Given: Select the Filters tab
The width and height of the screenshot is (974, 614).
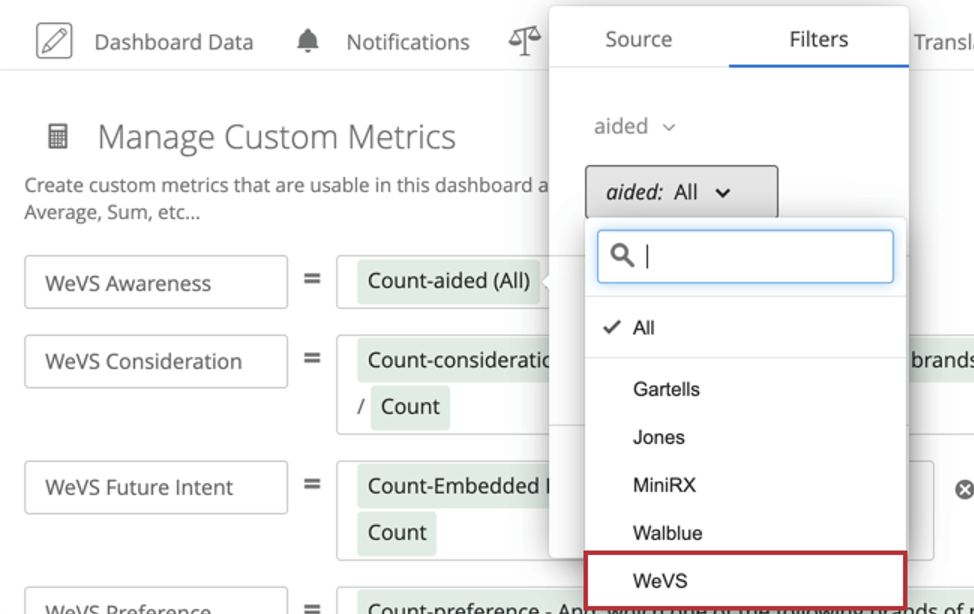Looking at the screenshot, I should click(x=818, y=39).
